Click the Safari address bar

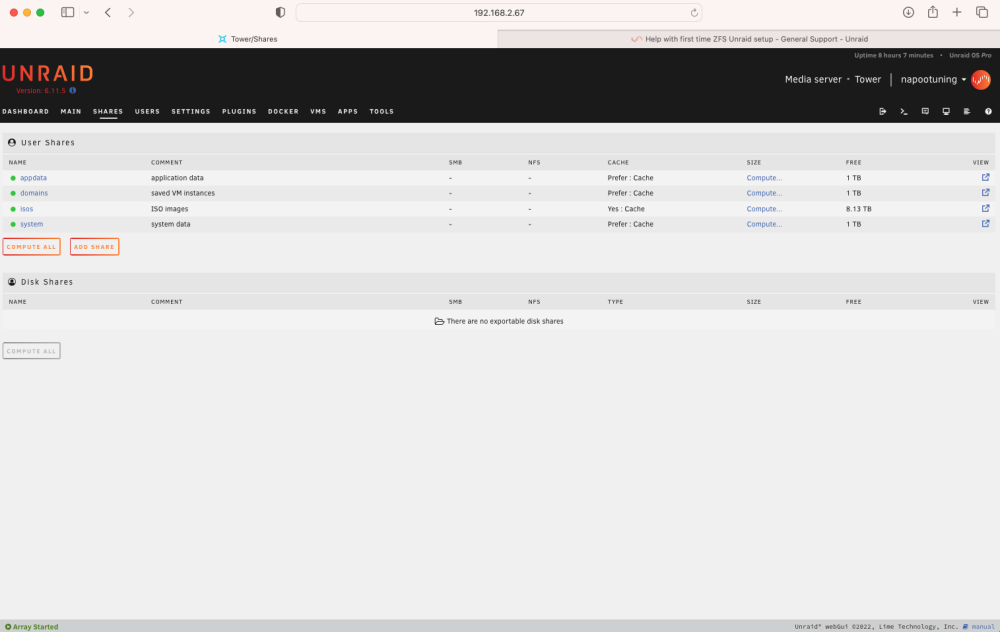(x=499, y=13)
